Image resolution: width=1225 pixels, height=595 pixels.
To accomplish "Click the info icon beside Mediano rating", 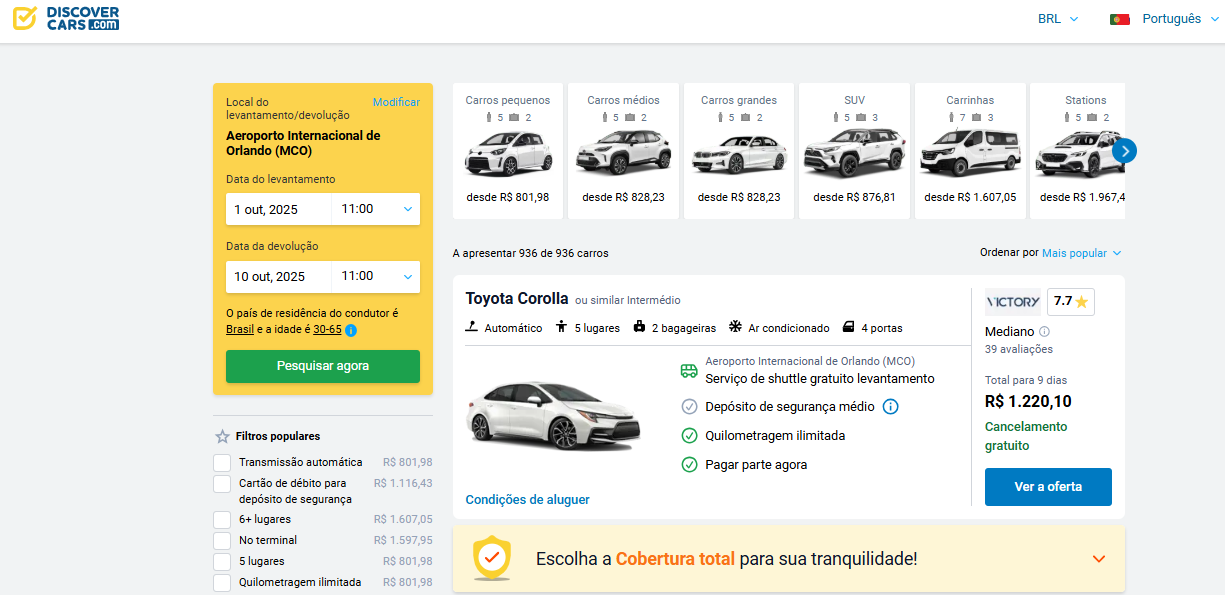I will 1044,331.
